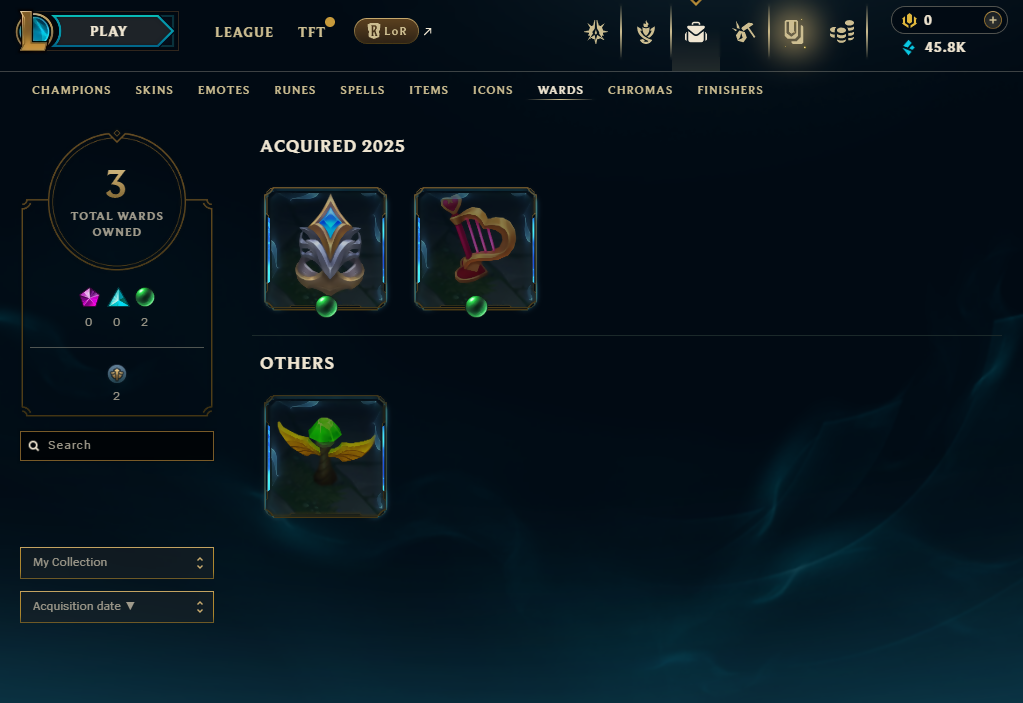Select the green winged ward thumbnail
This screenshot has width=1023, height=703.
coord(326,456)
